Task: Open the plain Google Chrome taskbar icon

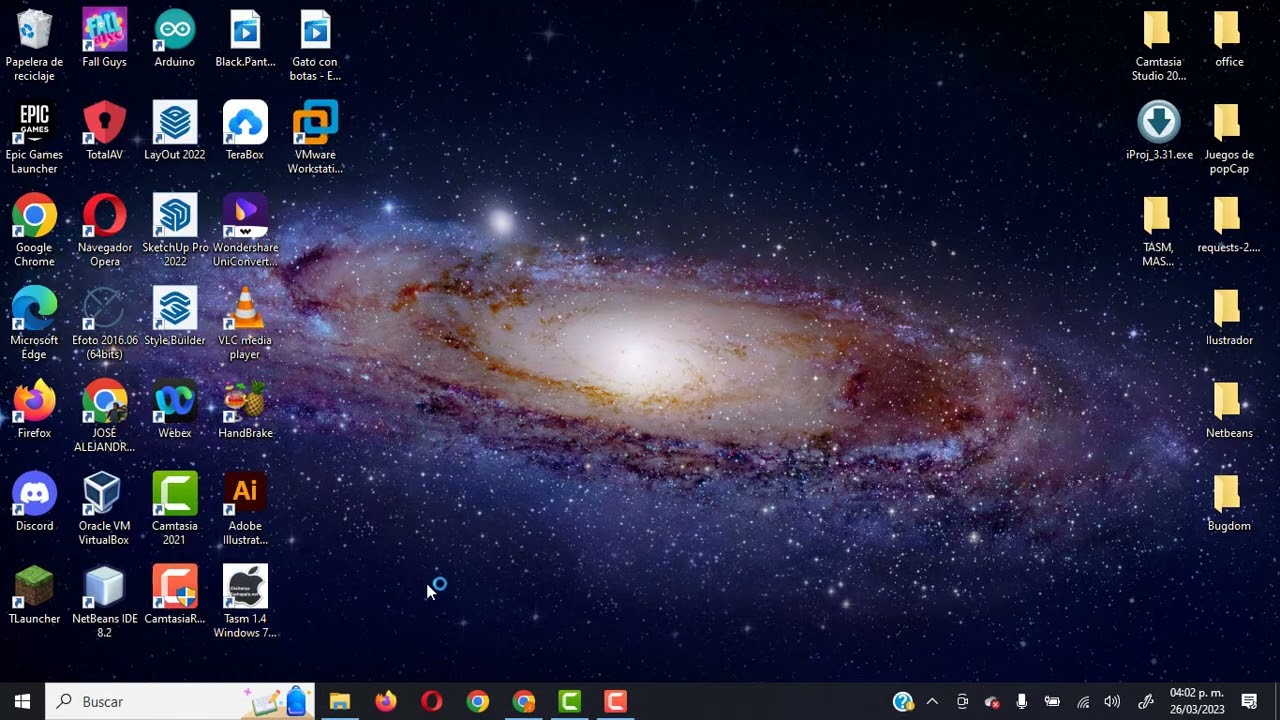Action: (477, 702)
